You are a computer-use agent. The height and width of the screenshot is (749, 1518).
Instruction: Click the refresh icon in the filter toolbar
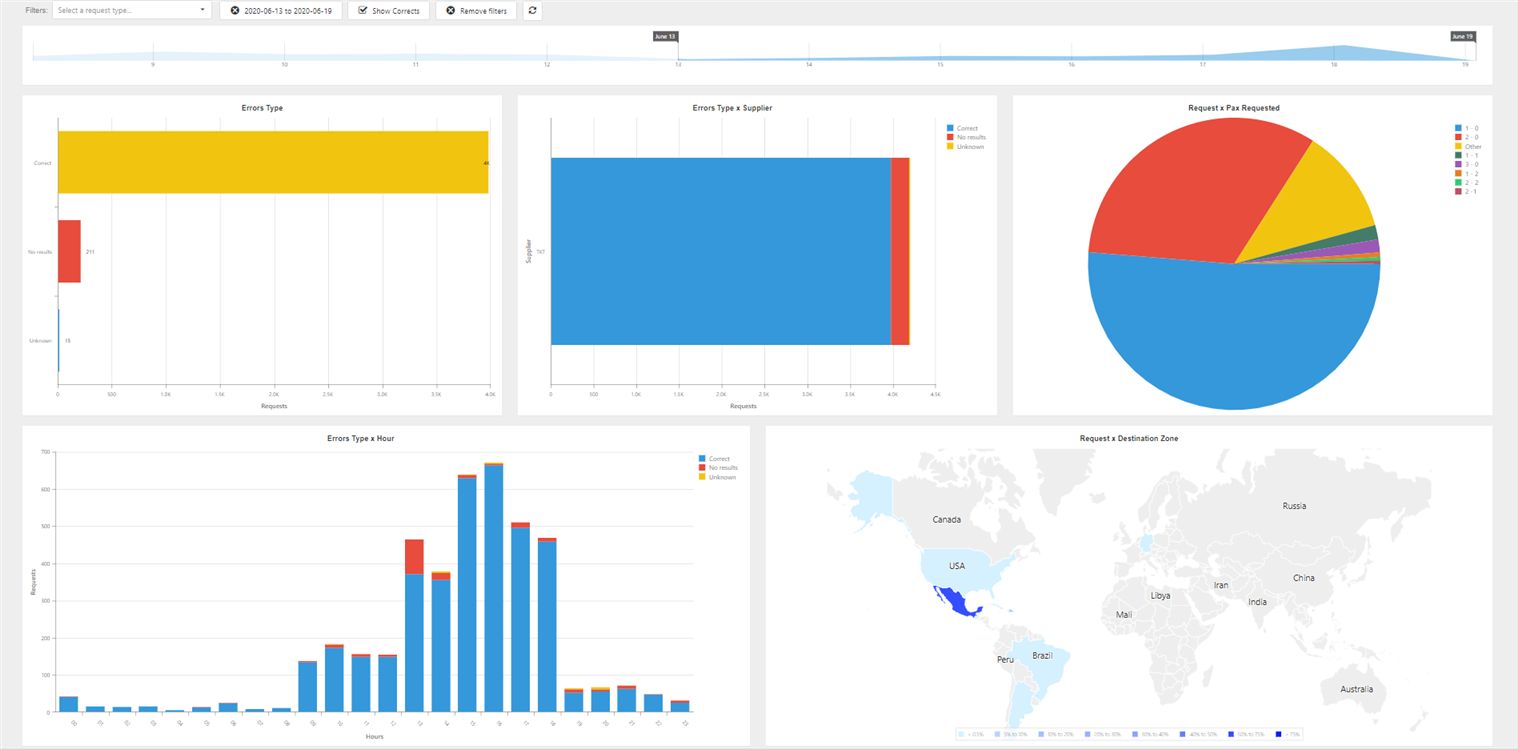532,11
